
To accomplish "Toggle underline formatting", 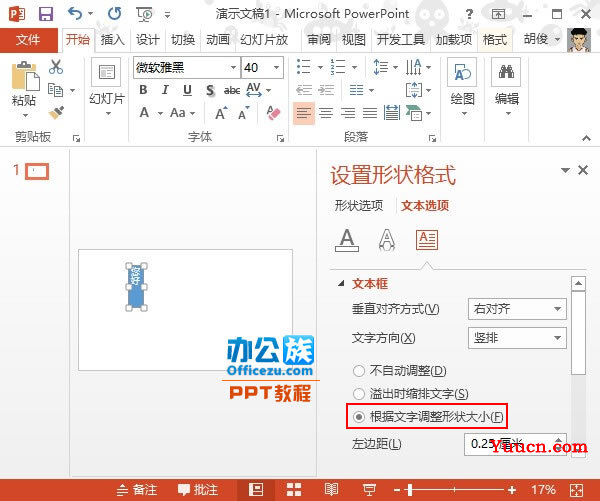I will pyautogui.click(x=187, y=90).
